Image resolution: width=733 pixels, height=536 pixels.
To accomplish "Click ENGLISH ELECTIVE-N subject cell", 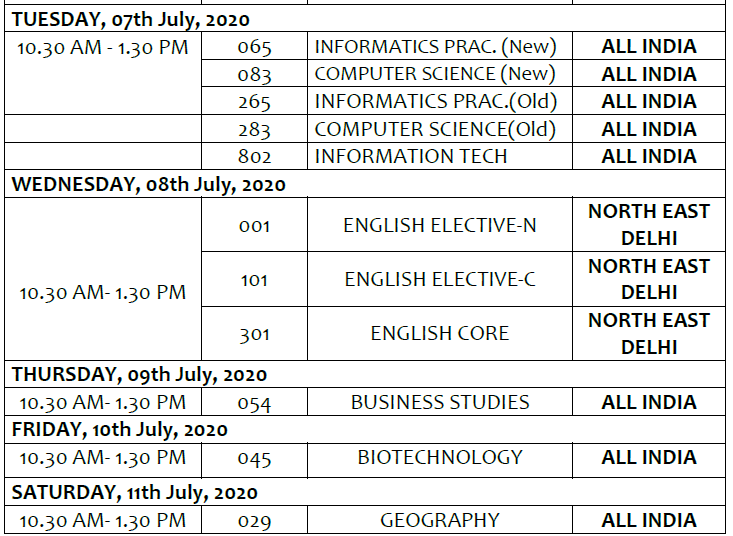I will pos(439,225).
